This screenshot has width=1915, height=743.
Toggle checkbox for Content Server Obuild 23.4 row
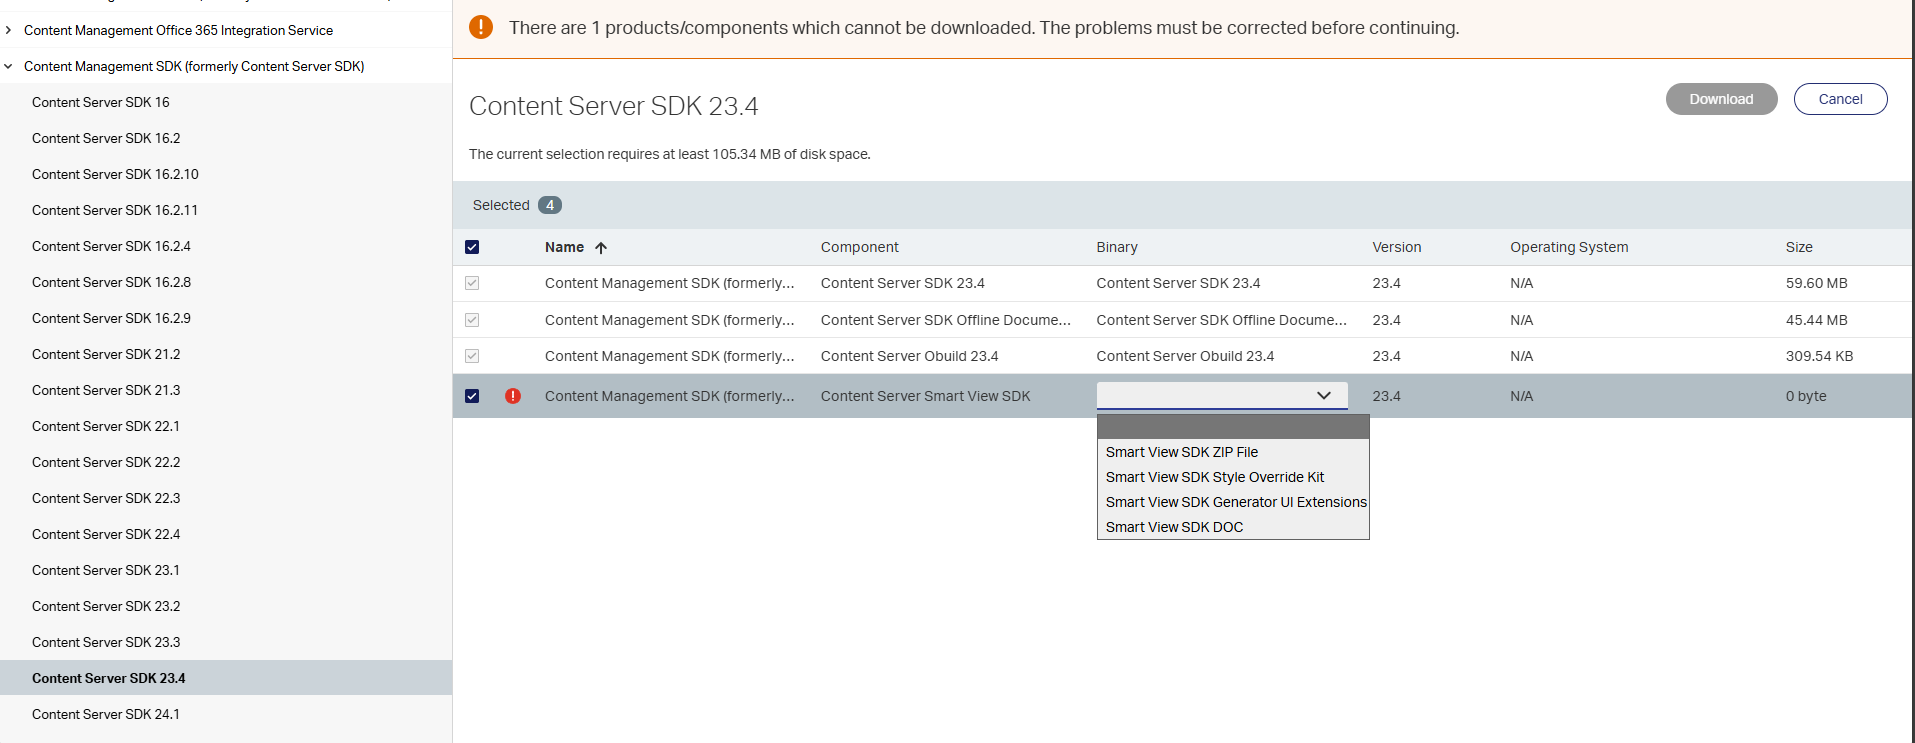(x=472, y=356)
